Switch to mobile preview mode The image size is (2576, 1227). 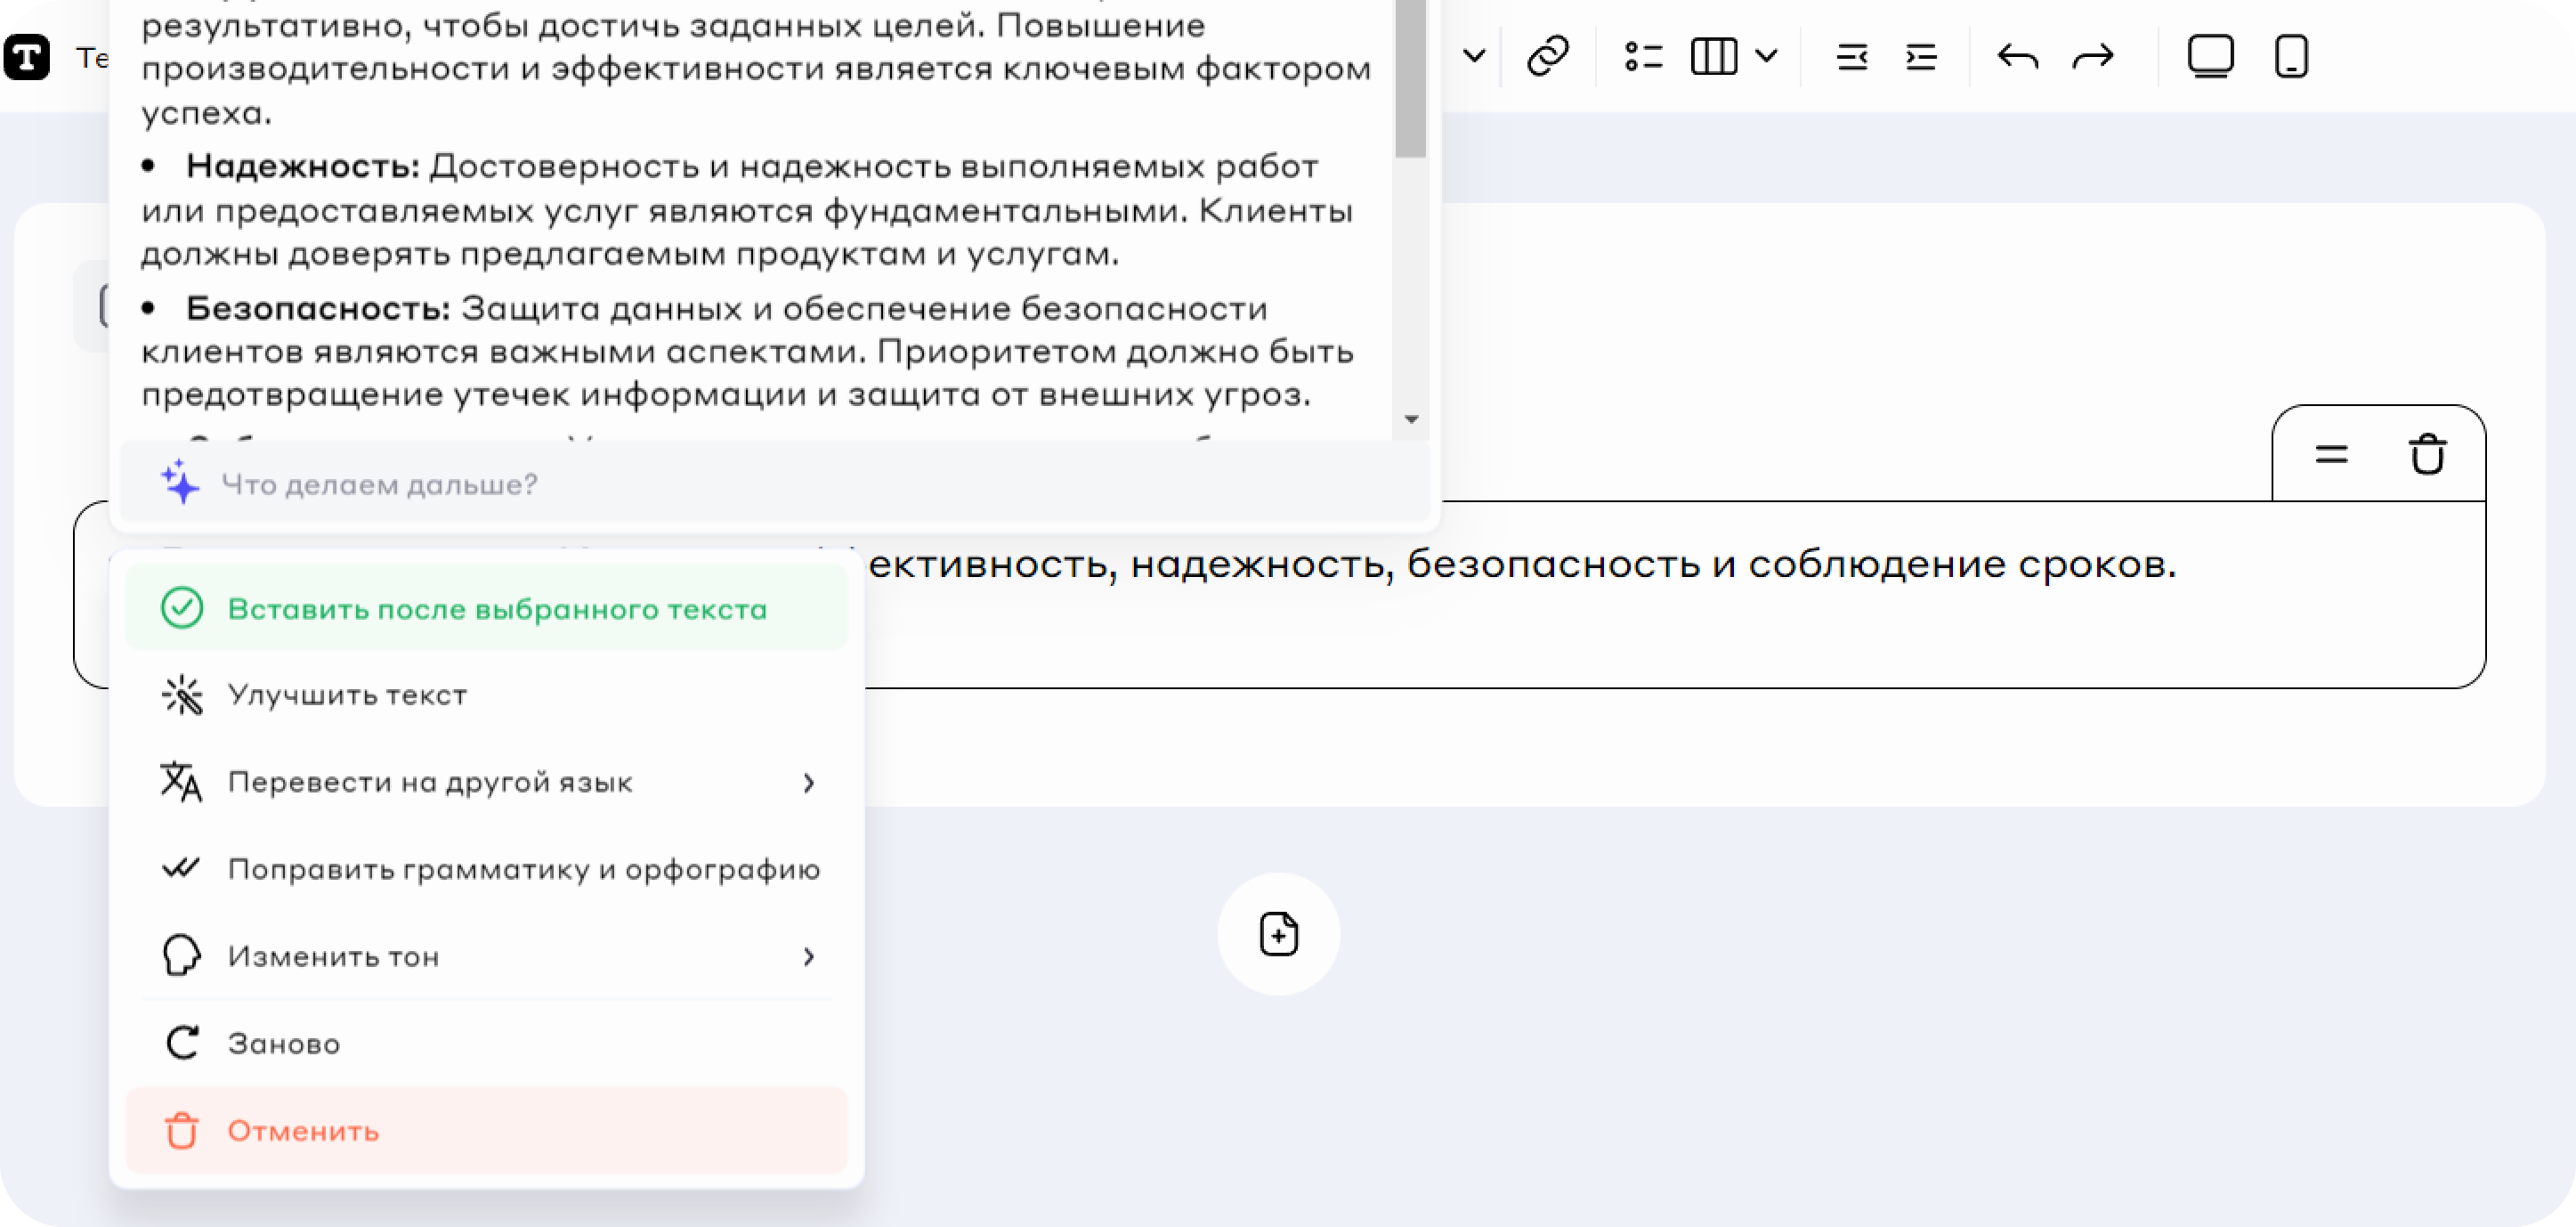pyautogui.click(x=2291, y=56)
